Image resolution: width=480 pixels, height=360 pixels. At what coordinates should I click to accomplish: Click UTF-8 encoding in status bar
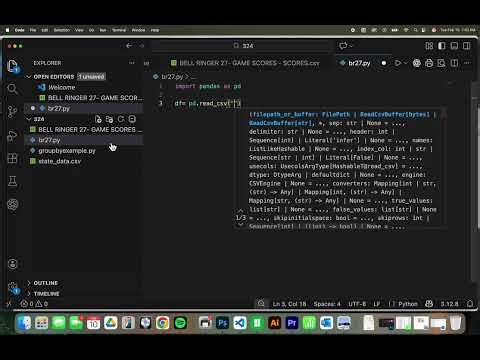pos(357,304)
